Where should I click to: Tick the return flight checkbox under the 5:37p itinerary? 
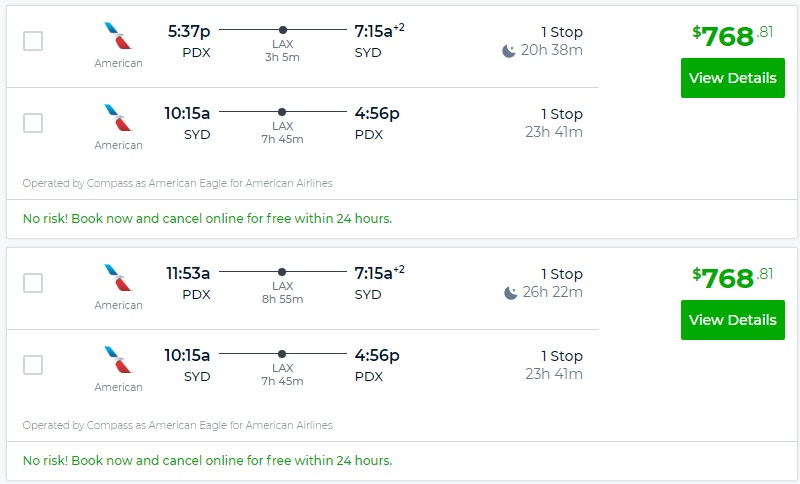coord(33,123)
